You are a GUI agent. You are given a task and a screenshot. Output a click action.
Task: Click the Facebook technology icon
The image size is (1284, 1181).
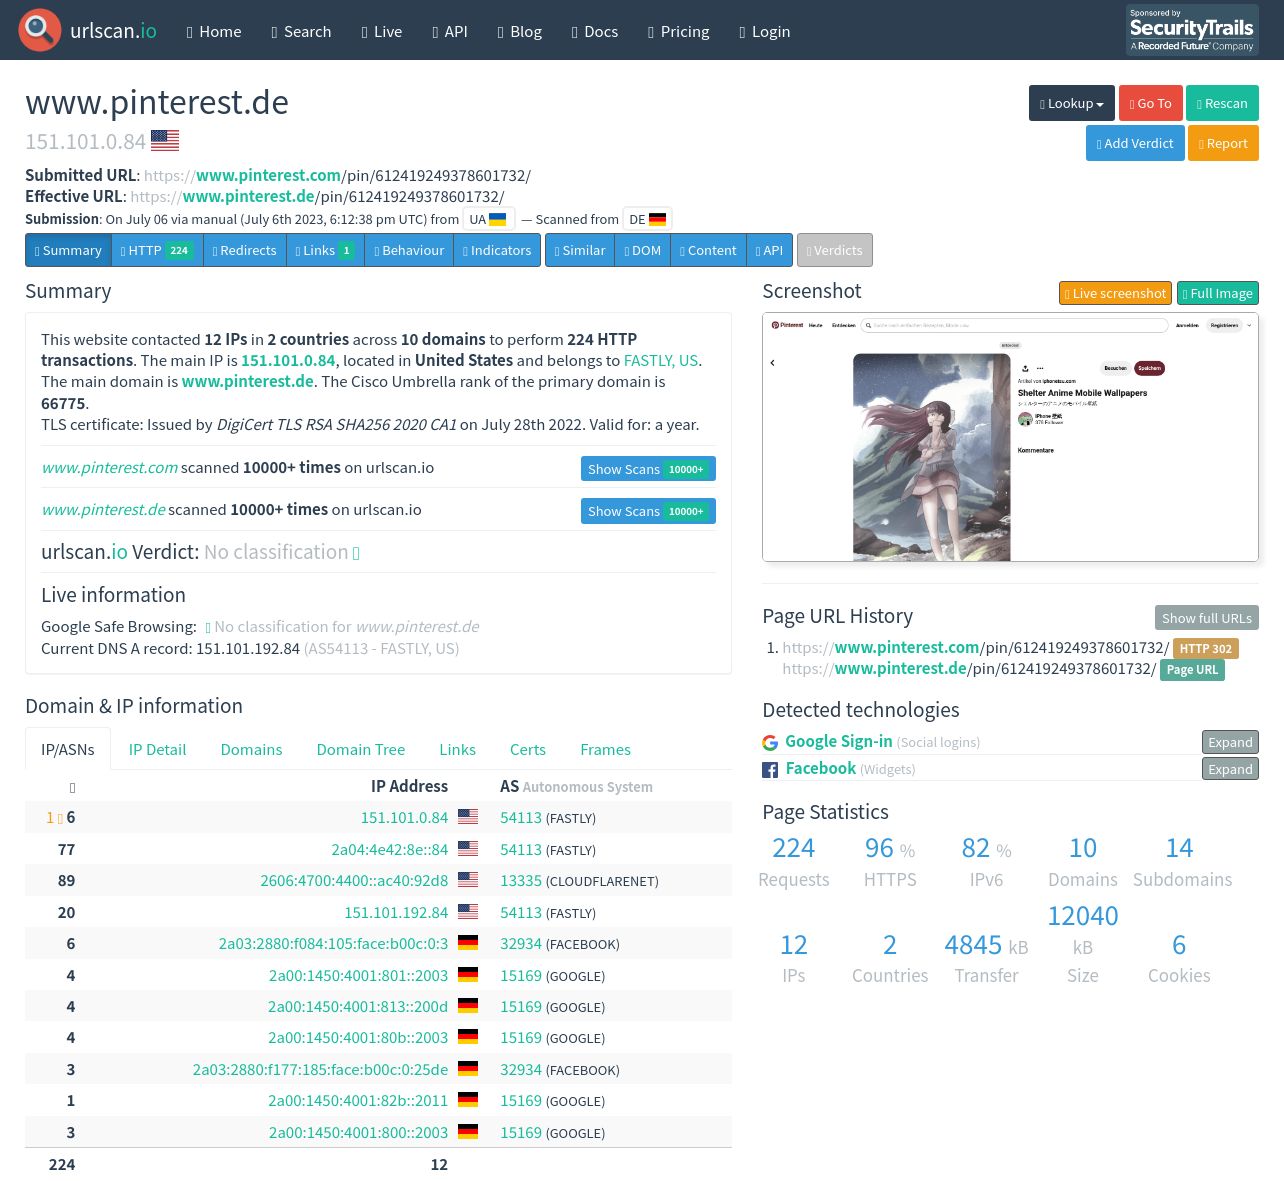tap(770, 770)
